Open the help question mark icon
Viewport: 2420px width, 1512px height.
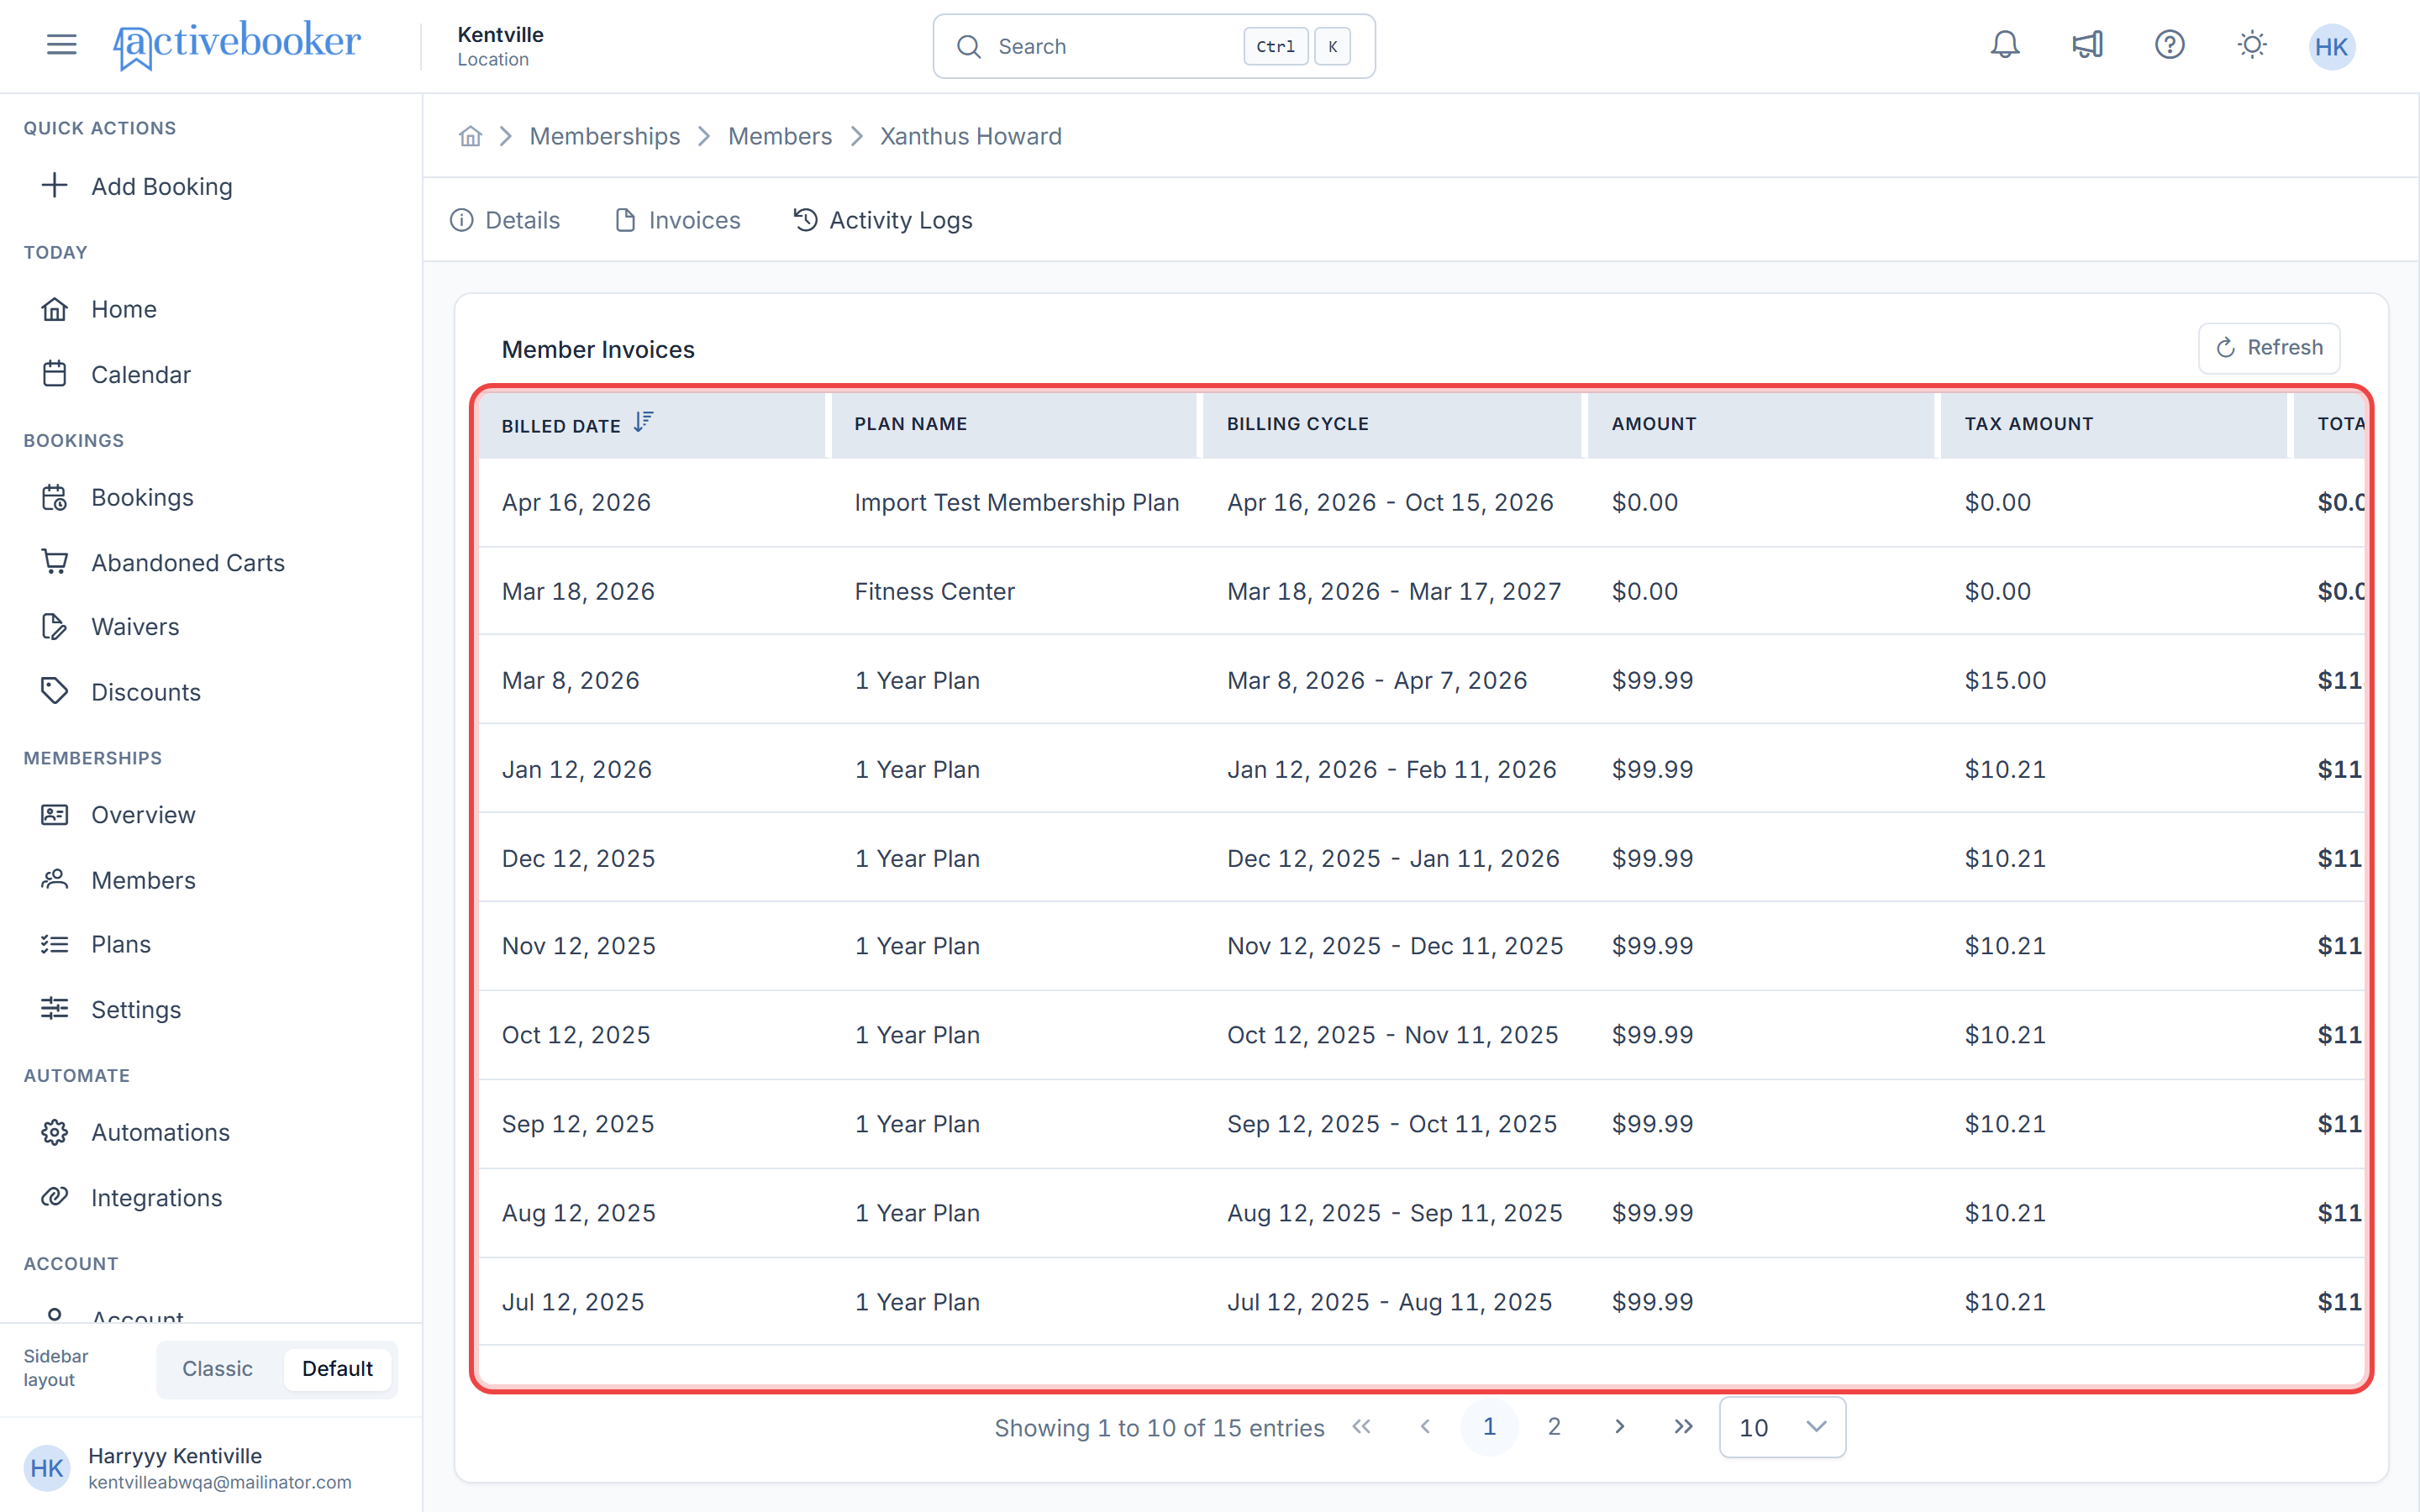(2169, 45)
